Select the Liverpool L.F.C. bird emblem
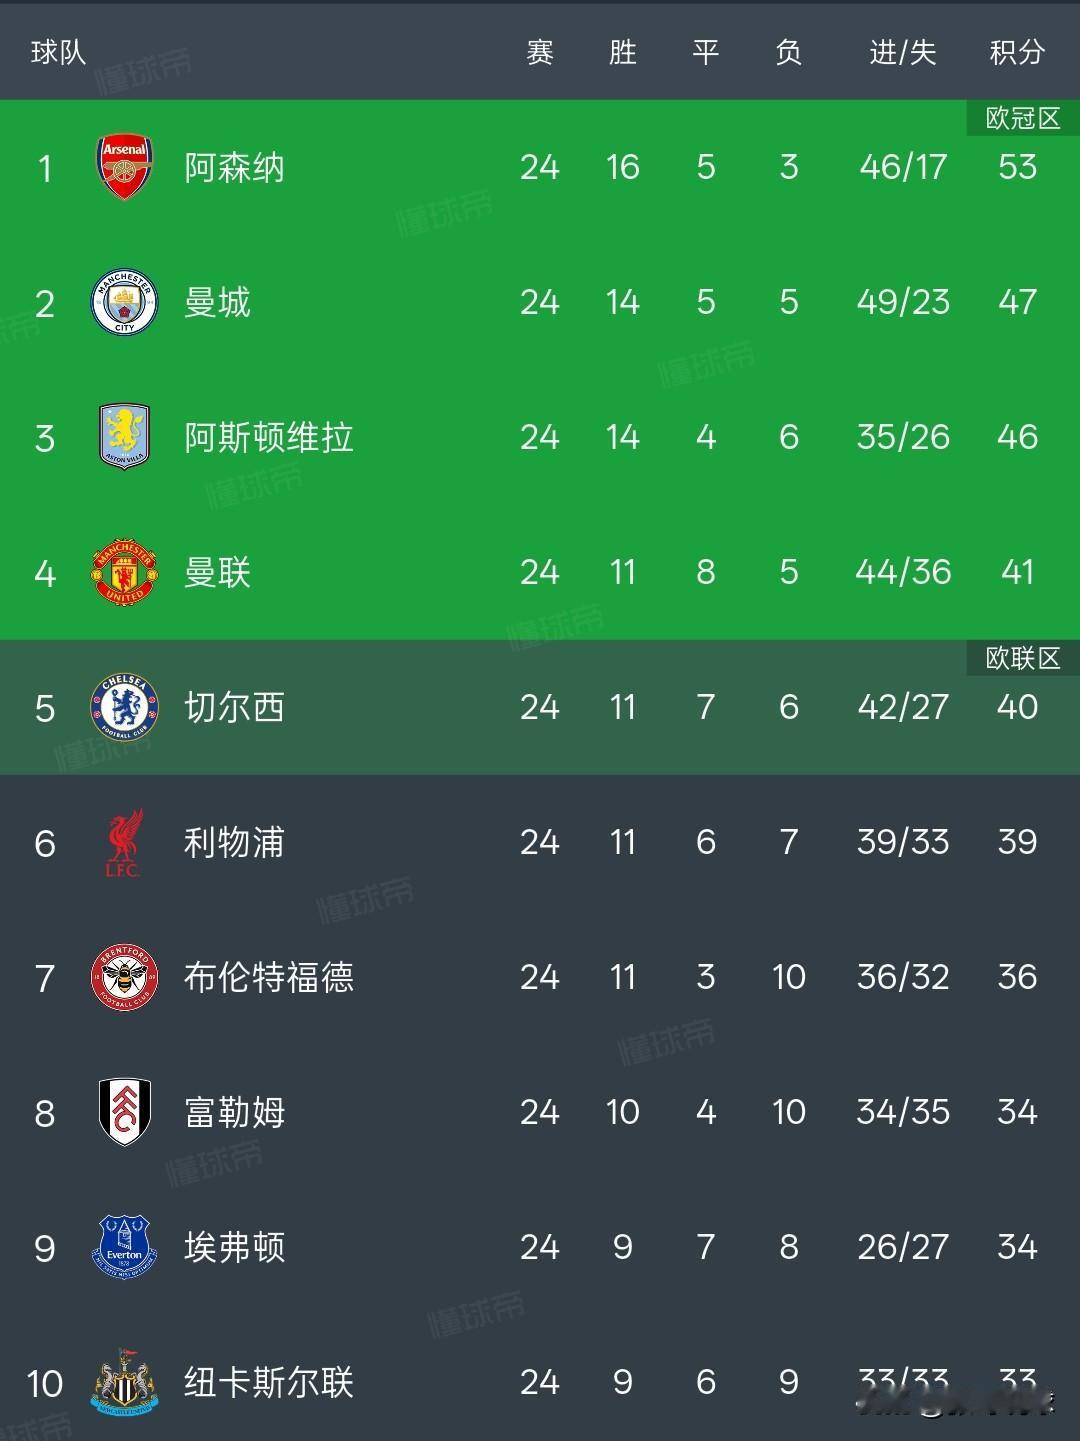Screen dimensions: 1080x1441 122,842
